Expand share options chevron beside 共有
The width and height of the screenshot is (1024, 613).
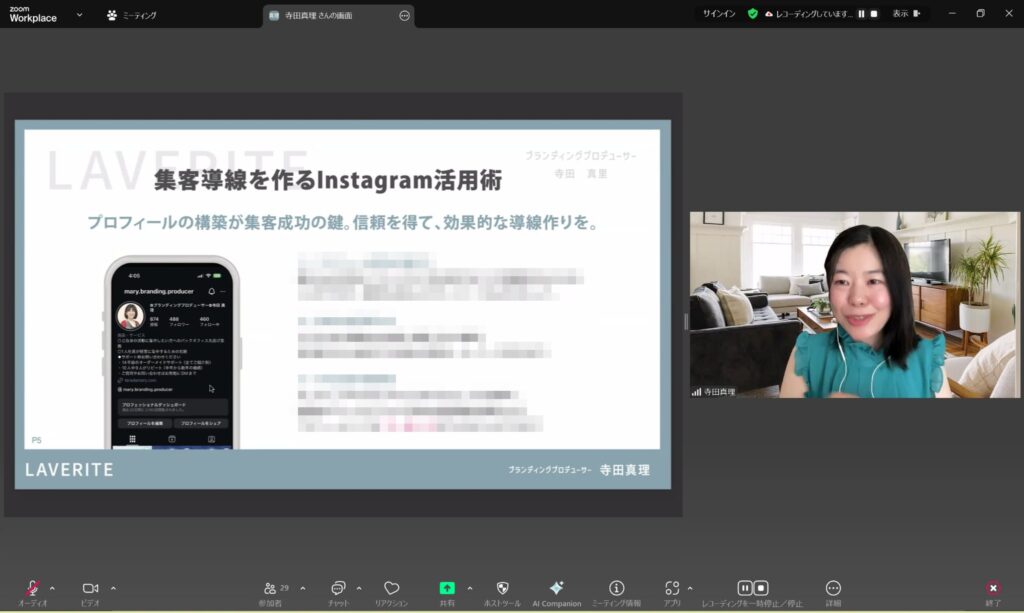click(470, 588)
